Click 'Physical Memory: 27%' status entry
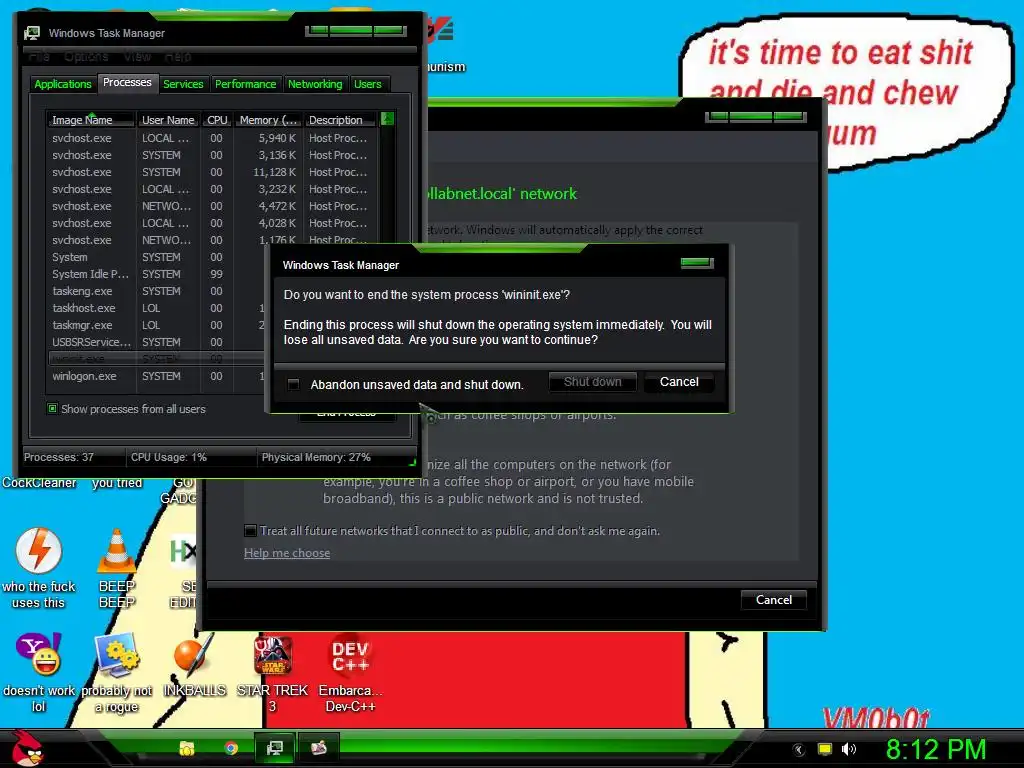The height and width of the screenshot is (768, 1024). [x=316, y=457]
